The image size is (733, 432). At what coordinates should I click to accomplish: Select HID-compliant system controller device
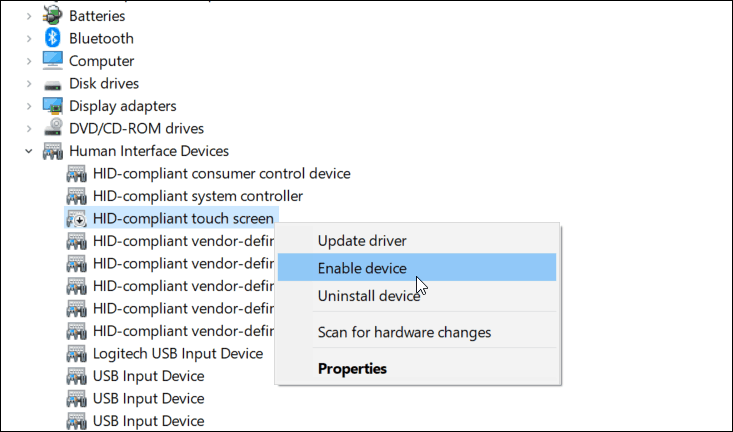[198, 196]
